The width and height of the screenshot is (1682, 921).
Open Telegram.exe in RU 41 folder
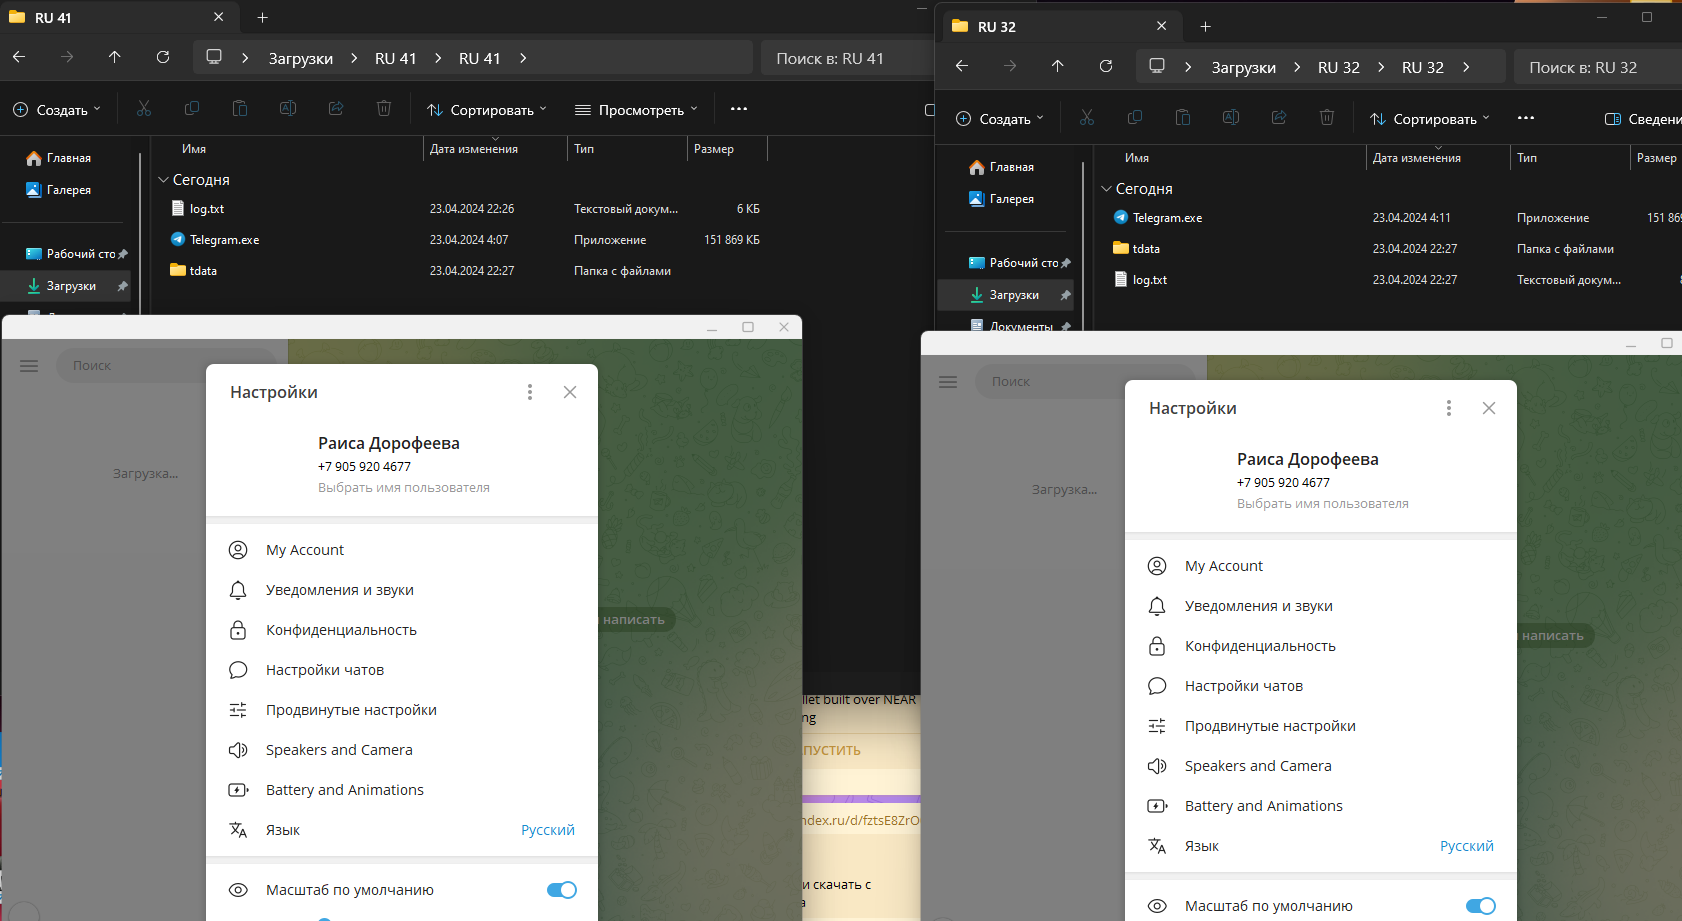[224, 240]
